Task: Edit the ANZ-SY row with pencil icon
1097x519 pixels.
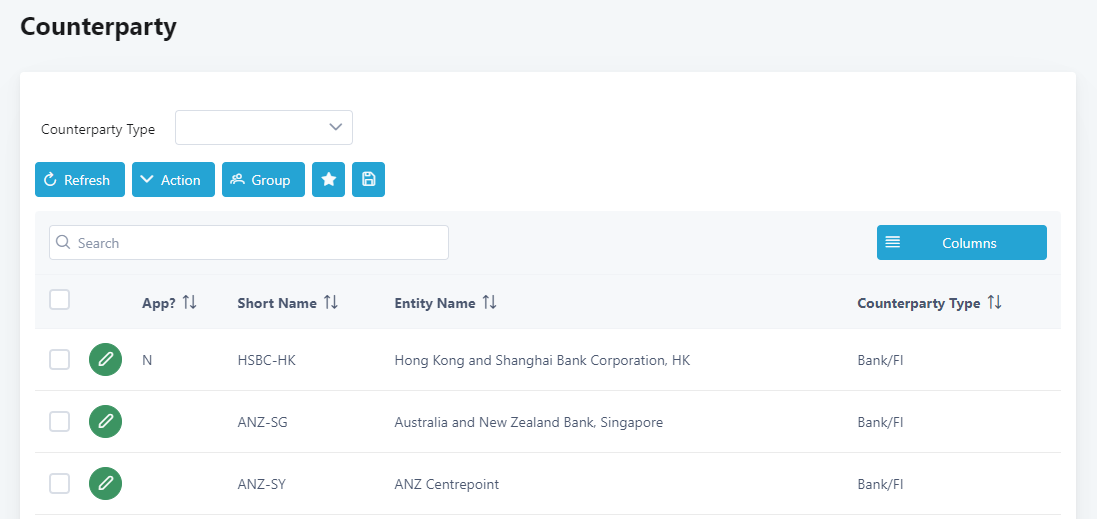Action: pos(105,484)
